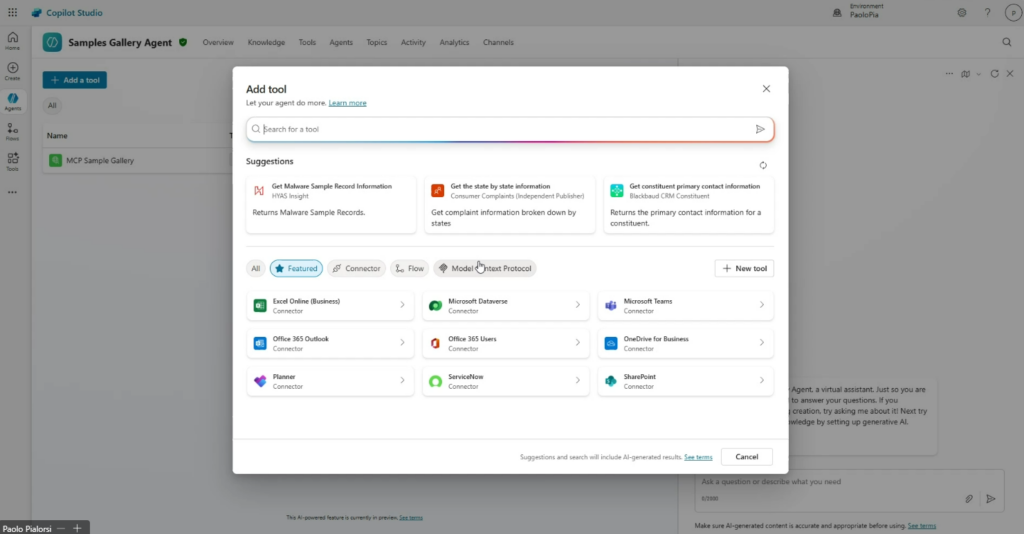Image resolution: width=1024 pixels, height=534 pixels.
Task: Switch to the Channels tab
Action: point(498,42)
